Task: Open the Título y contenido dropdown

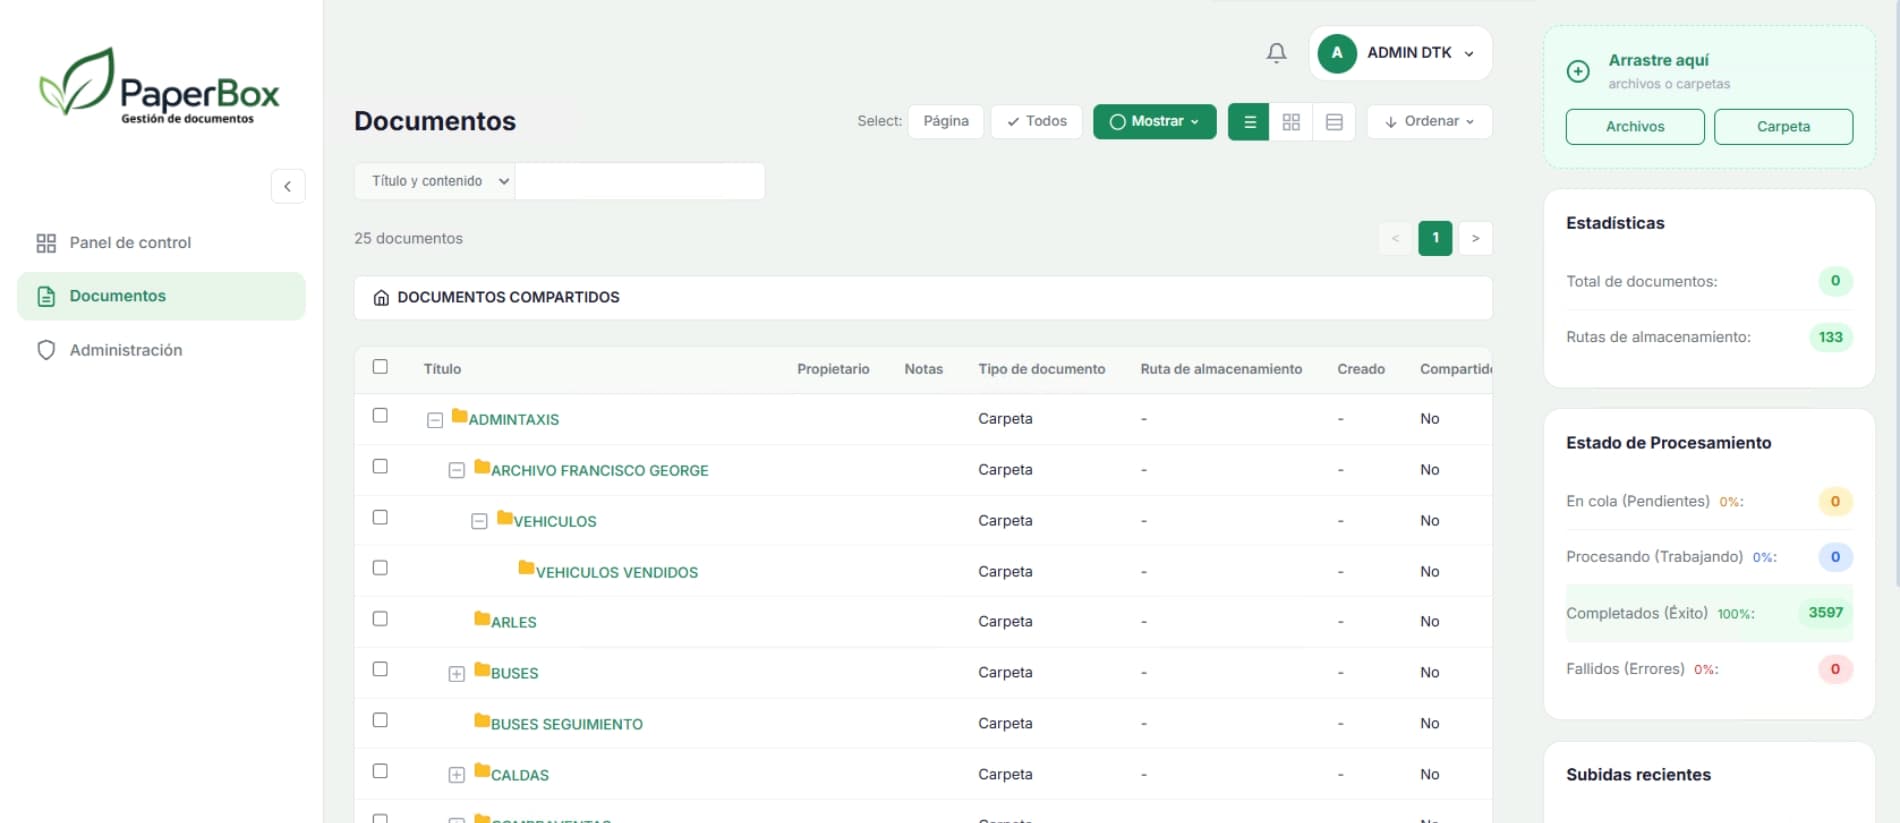Action: tap(435, 181)
